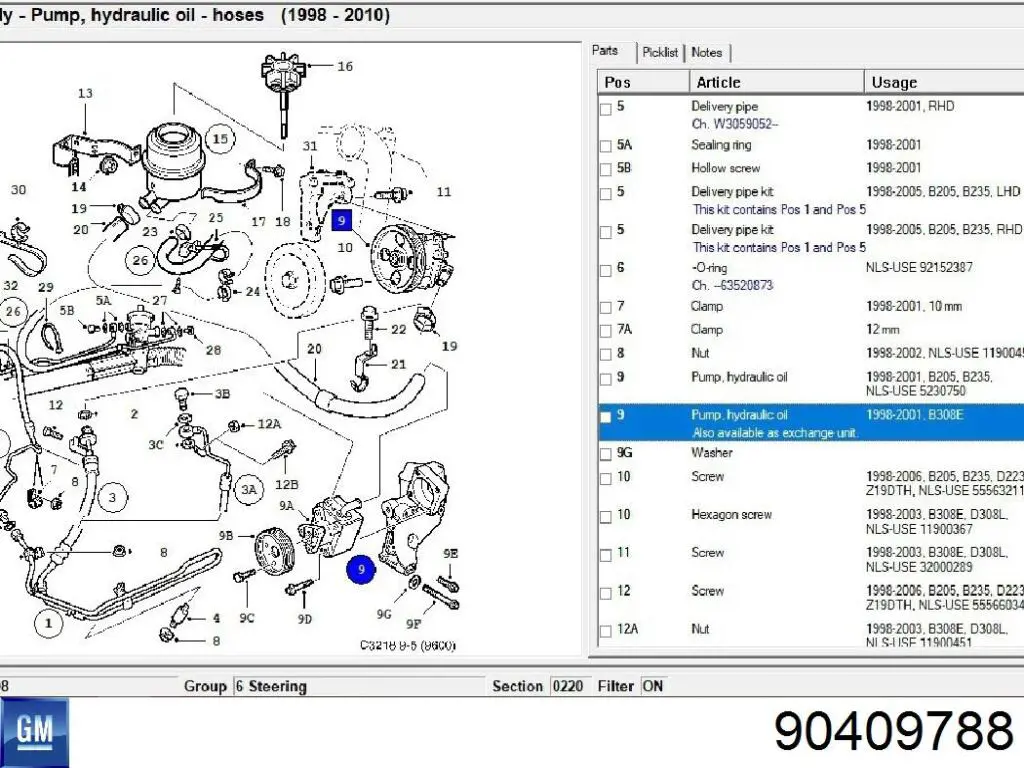Open the Parts tab

pos(605,51)
